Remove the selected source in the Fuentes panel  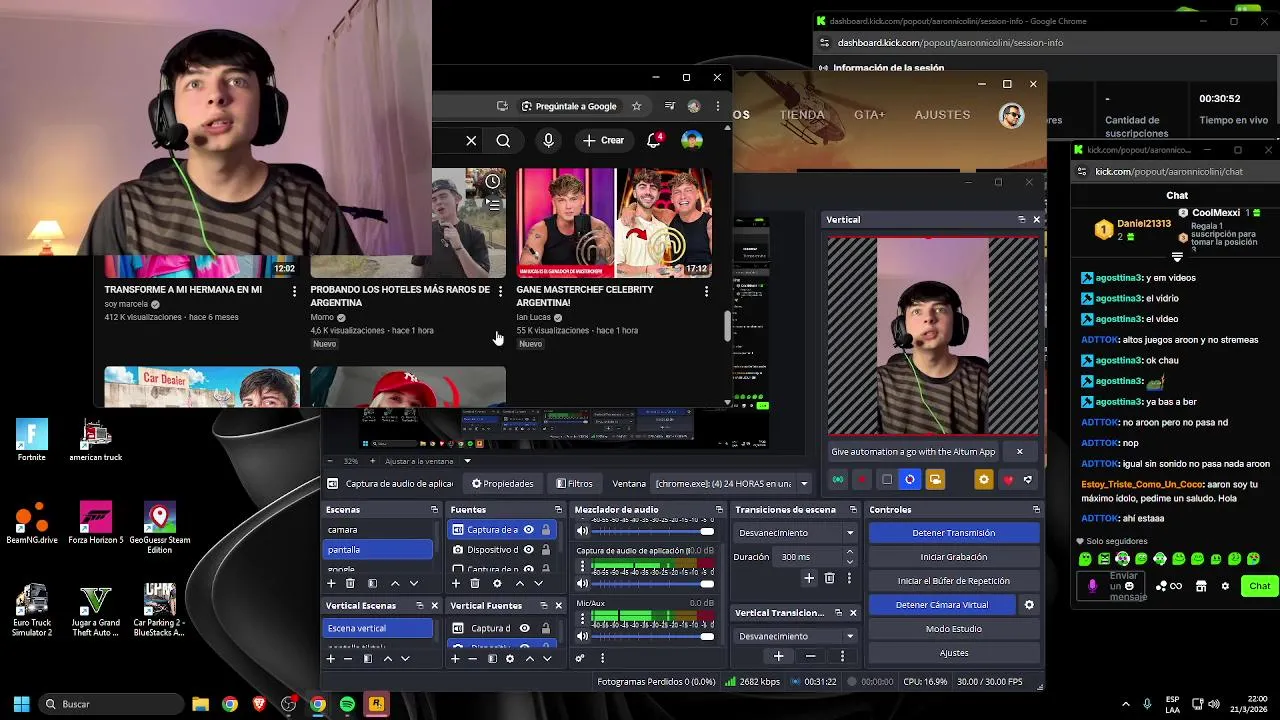[x=475, y=583]
